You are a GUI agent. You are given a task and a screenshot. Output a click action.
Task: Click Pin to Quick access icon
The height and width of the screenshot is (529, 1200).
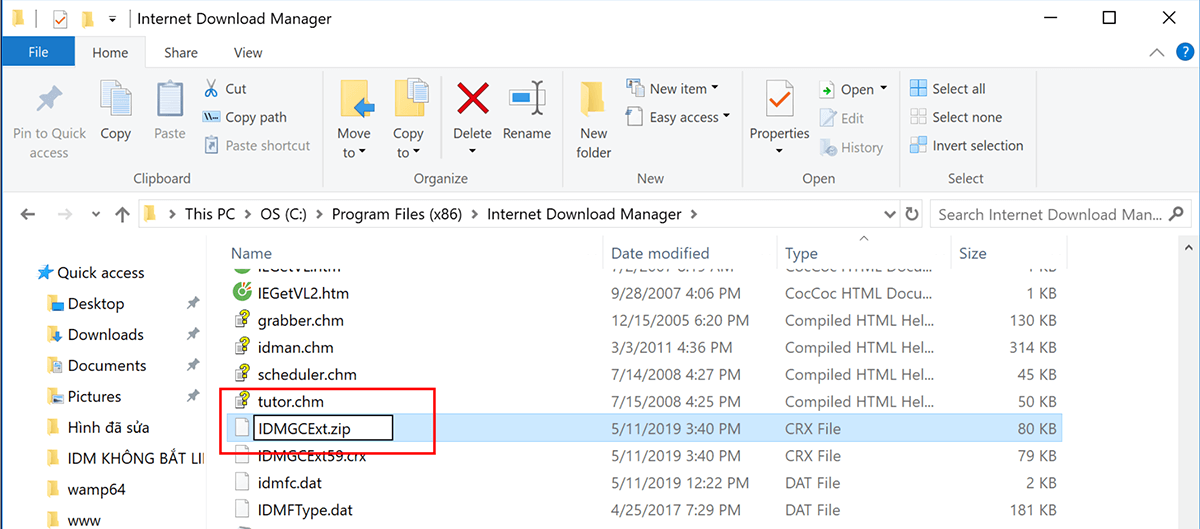click(x=49, y=100)
